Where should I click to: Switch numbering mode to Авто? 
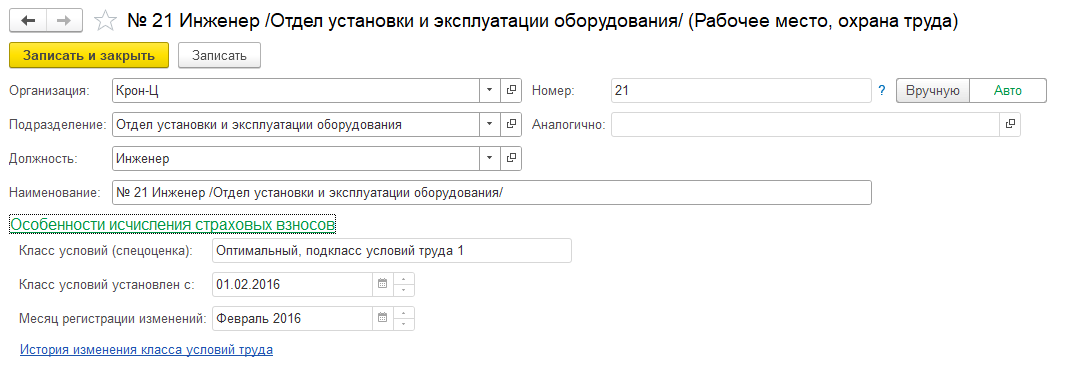point(1007,91)
